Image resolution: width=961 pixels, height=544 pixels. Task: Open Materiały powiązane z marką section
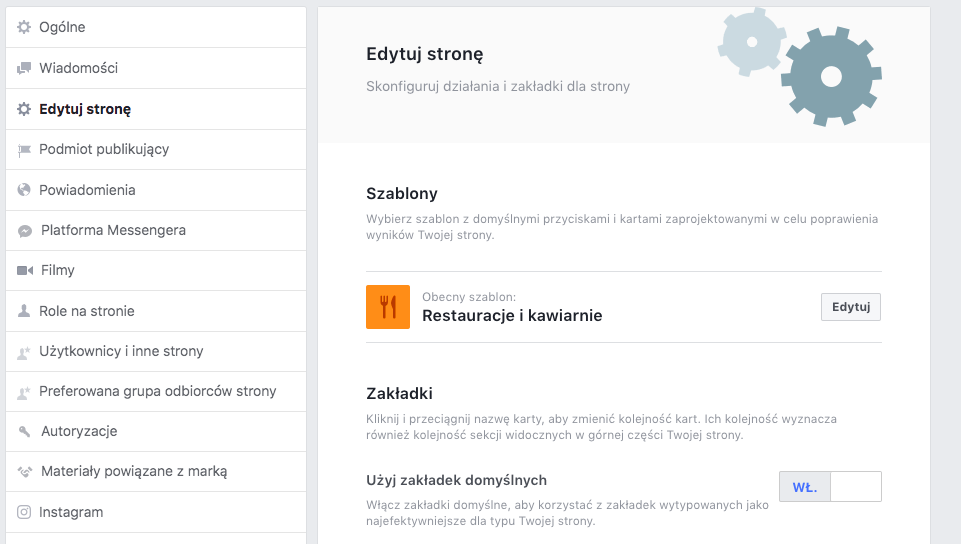coord(134,471)
